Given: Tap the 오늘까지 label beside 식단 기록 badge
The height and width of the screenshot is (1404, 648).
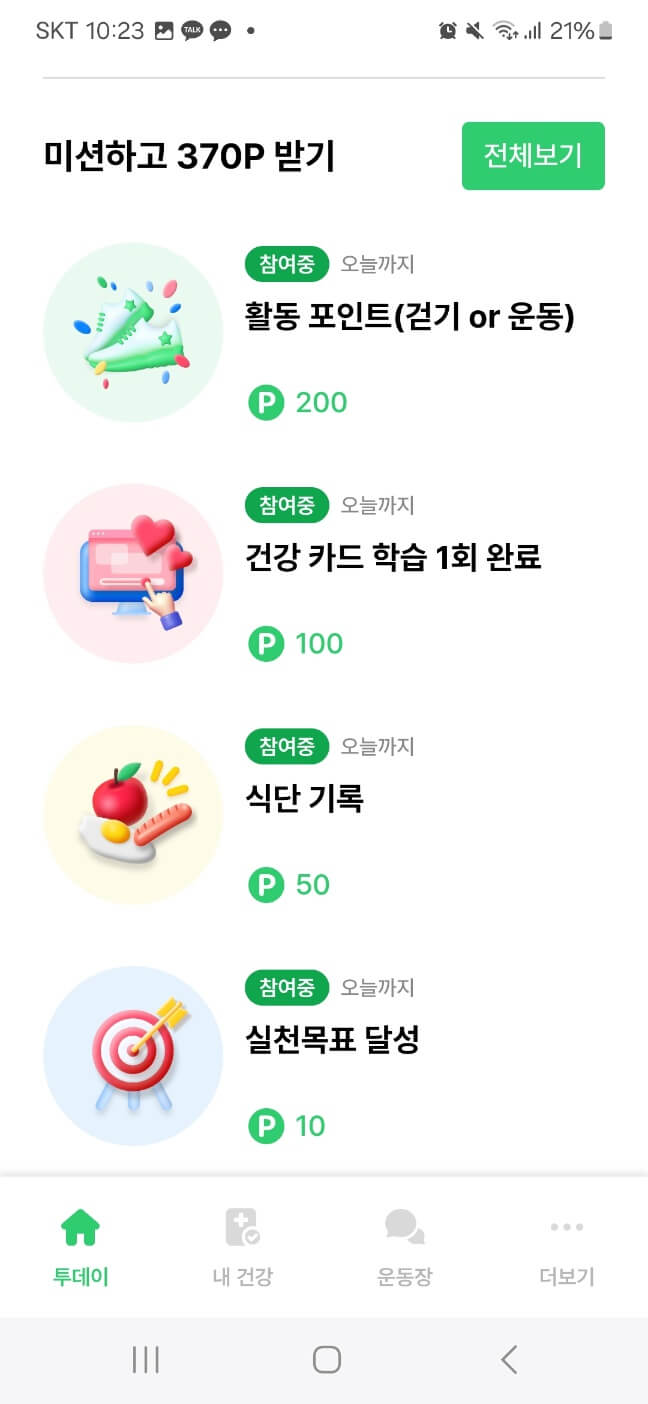Looking at the screenshot, I should pos(377,746).
